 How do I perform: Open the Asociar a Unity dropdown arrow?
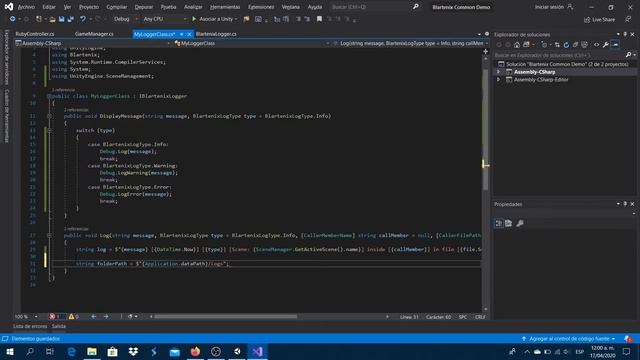point(236,19)
